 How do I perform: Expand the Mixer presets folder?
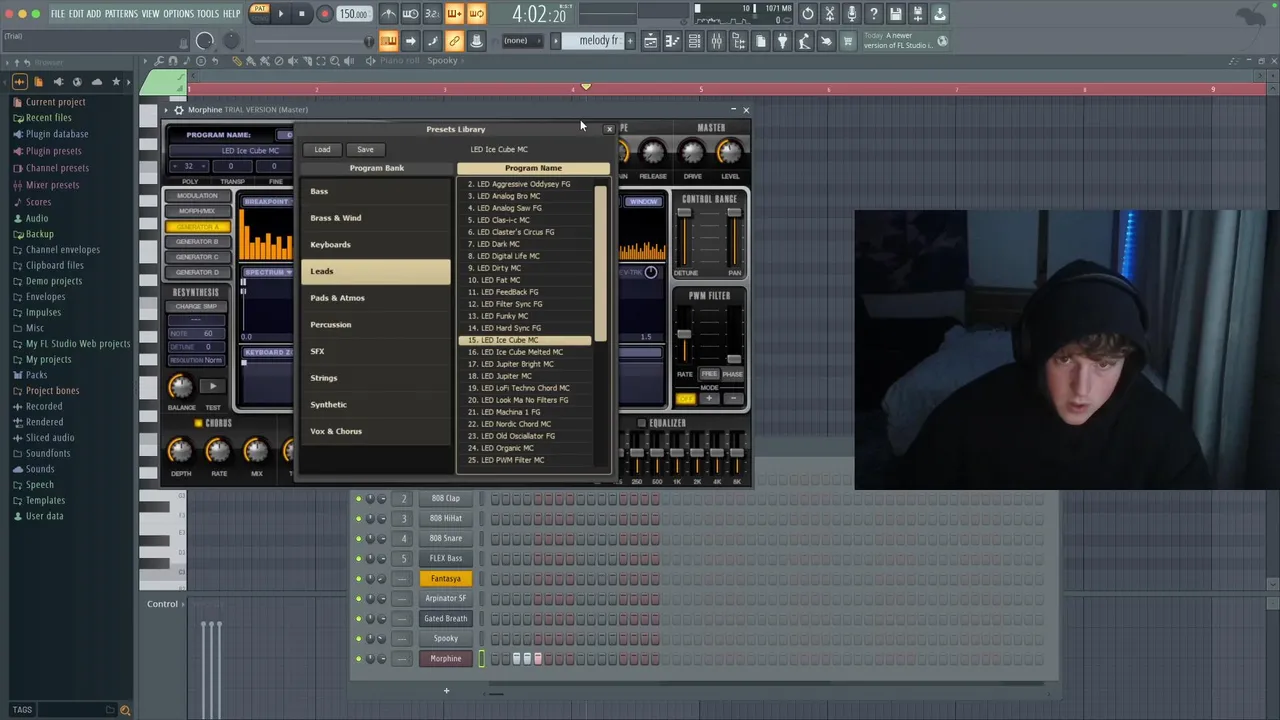coord(52,185)
